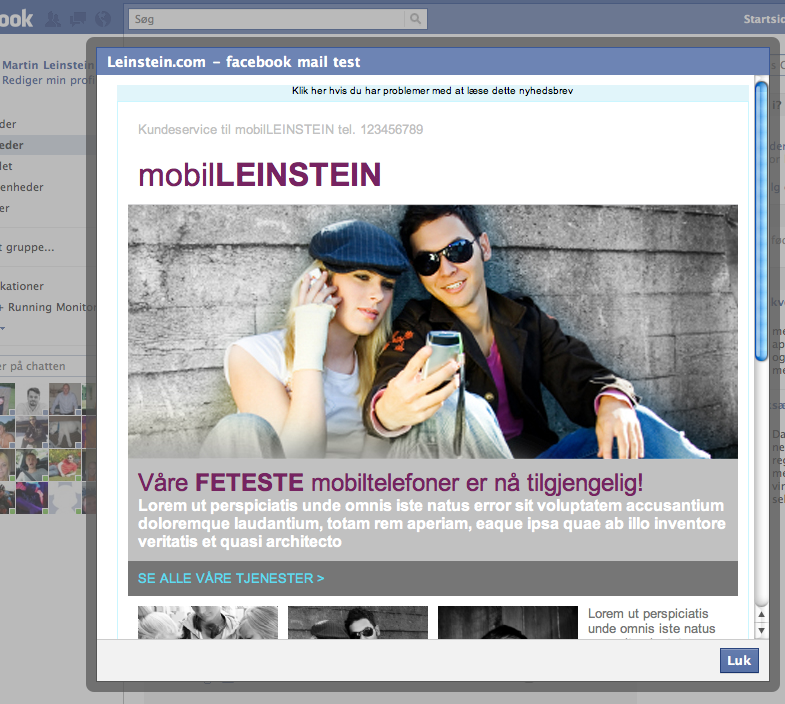Click the friend requests icon in header
Screen dimensions: 785x704
pos(54,19)
